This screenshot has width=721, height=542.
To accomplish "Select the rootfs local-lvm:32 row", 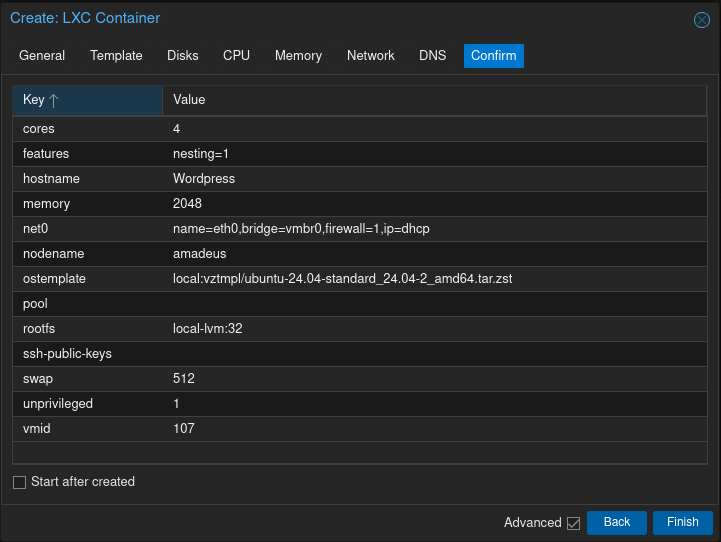I will click(x=360, y=329).
